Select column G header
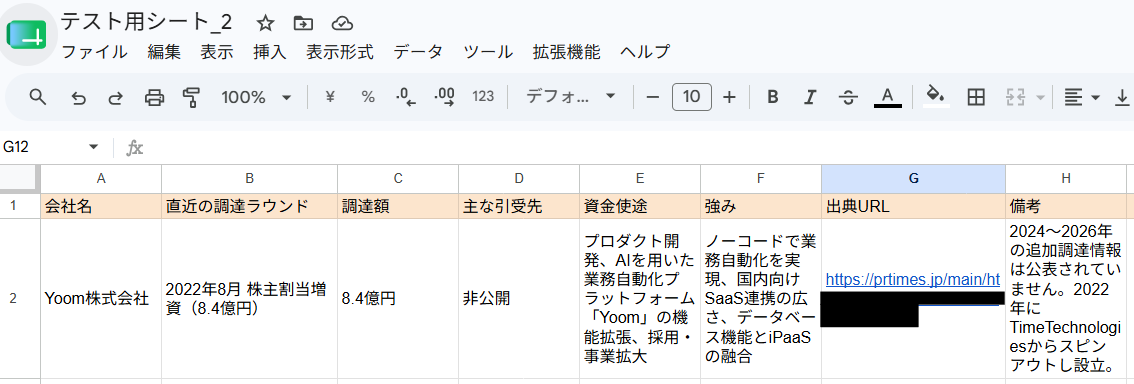Image resolution: width=1134 pixels, height=384 pixels. [913, 179]
